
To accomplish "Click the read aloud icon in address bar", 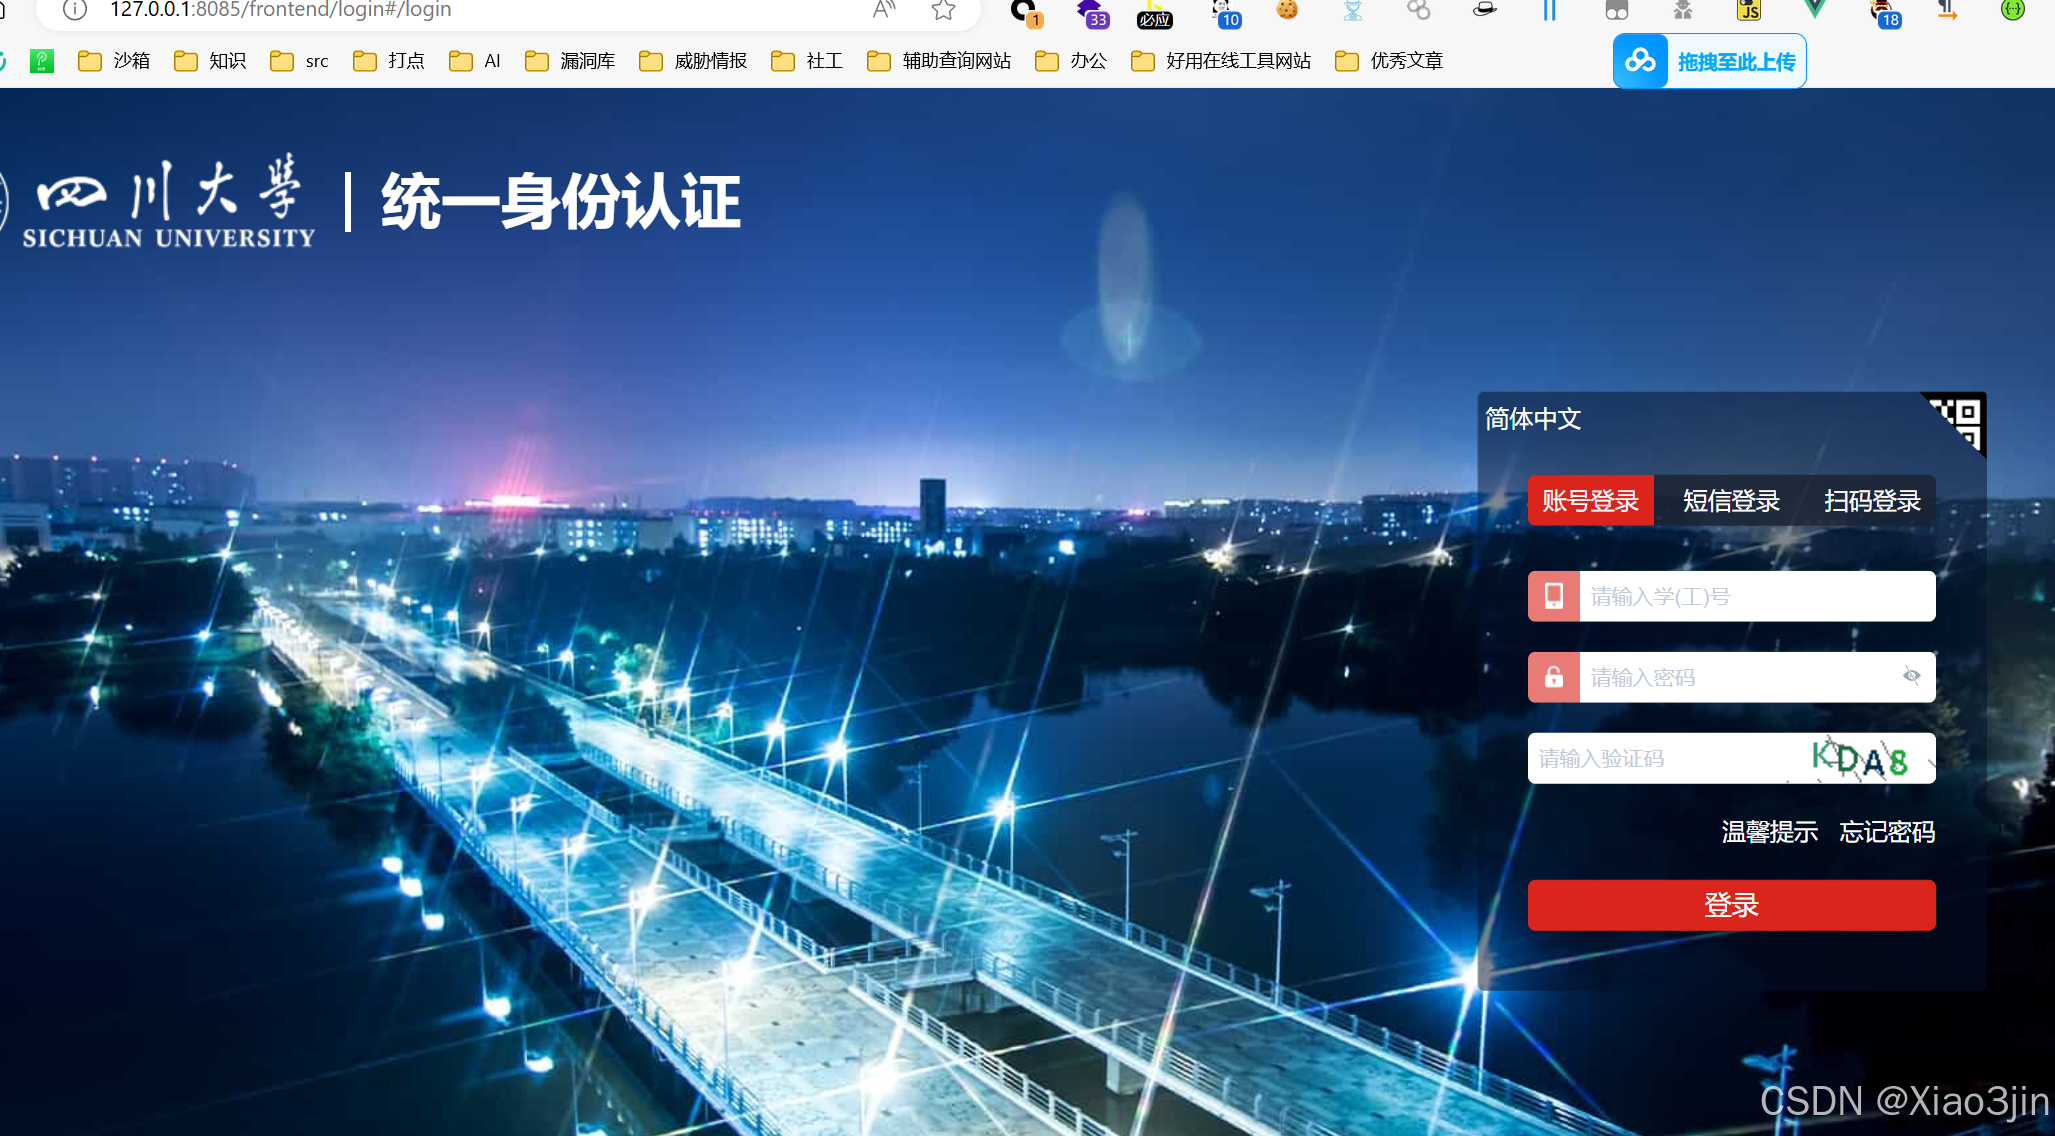I will tap(883, 10).
